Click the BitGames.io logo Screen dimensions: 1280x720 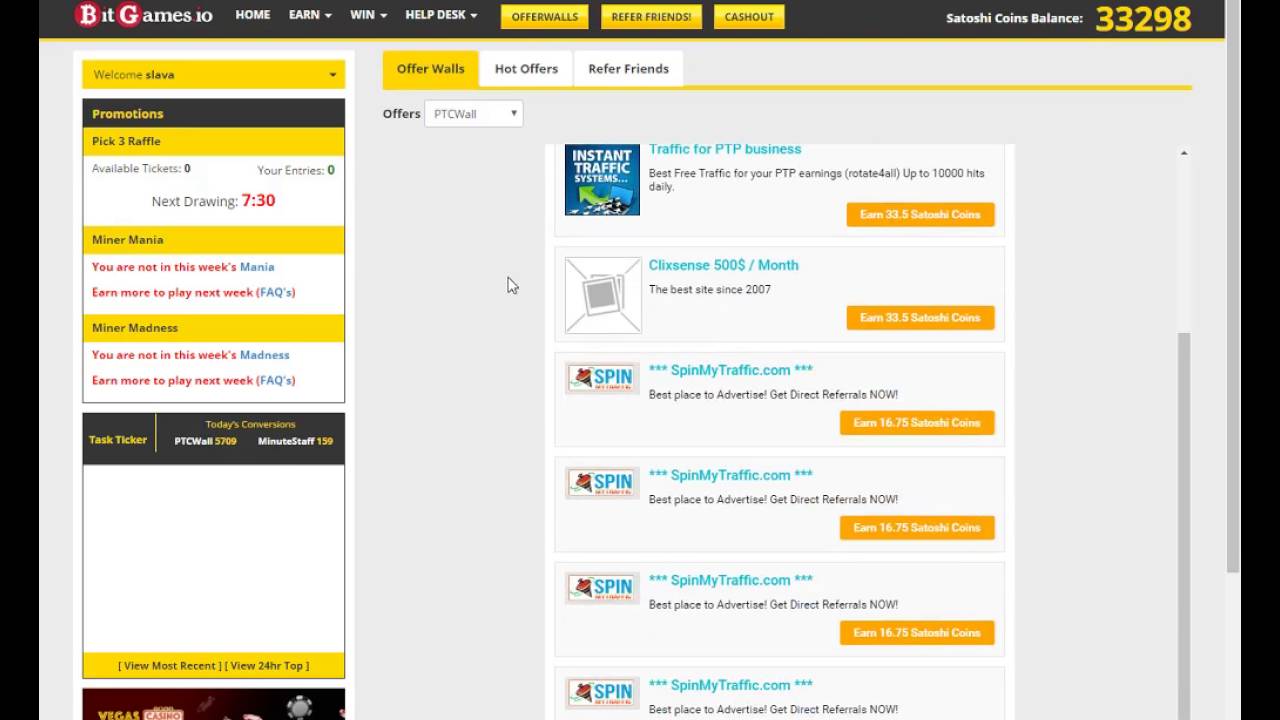[x=143, y=15]
